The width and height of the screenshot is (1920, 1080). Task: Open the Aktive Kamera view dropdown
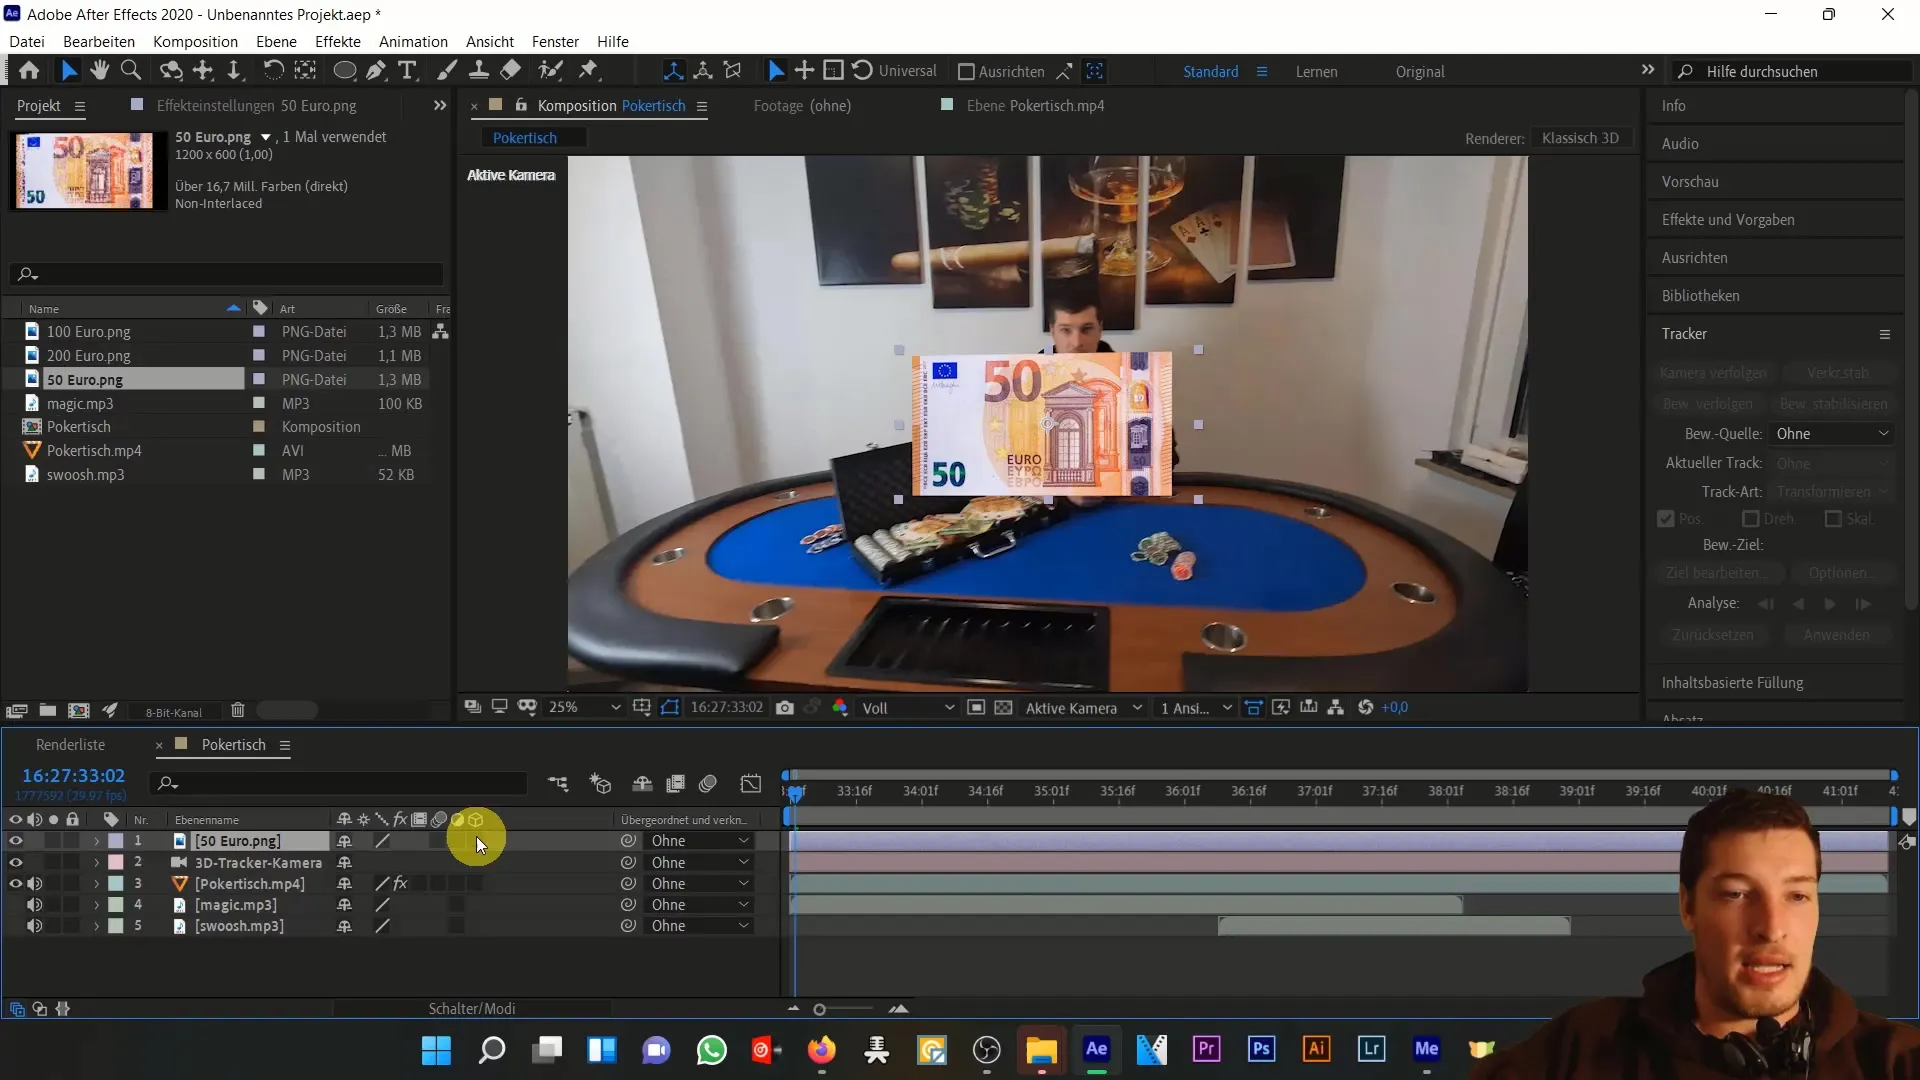click(1084, 708)
